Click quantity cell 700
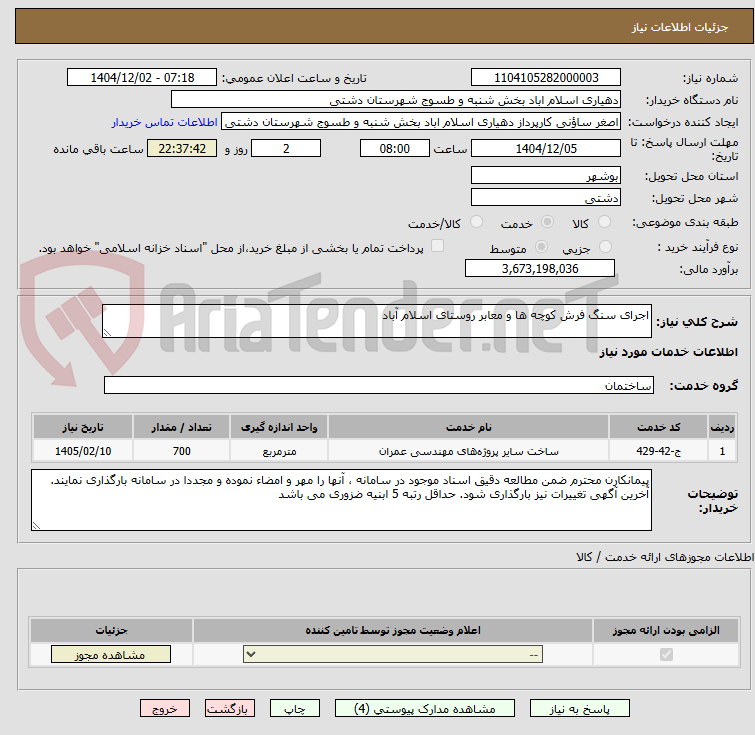Viewport: 755px width, 735px height. point(182,451)
